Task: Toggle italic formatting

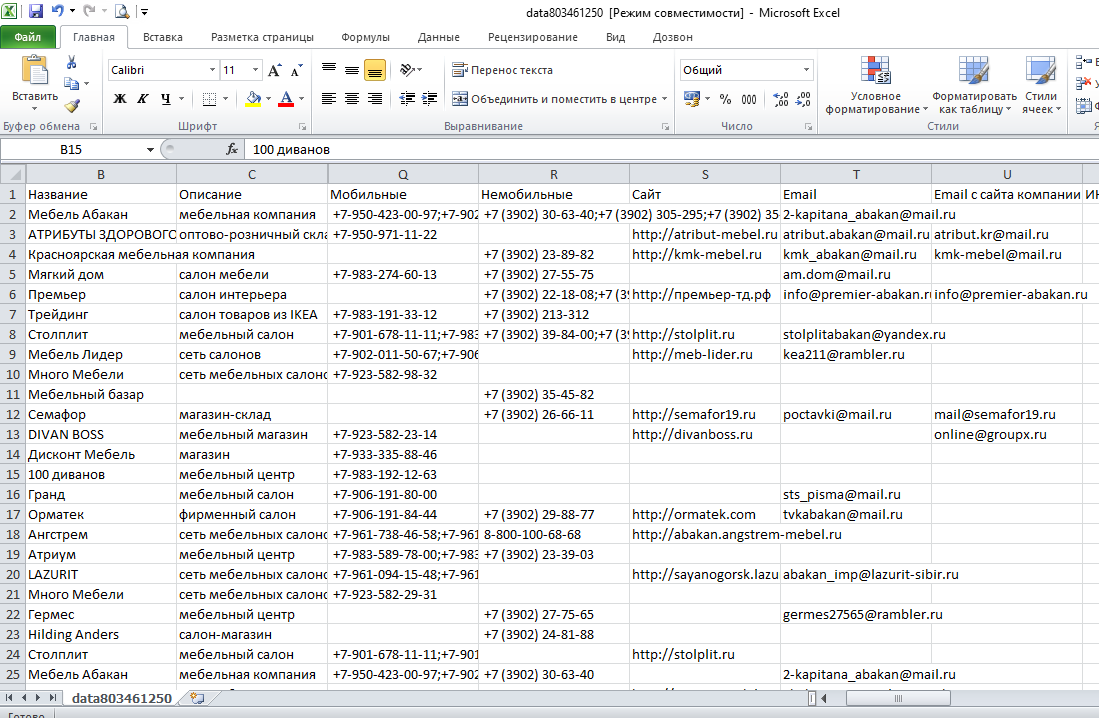Action: (x=142, y=99)
